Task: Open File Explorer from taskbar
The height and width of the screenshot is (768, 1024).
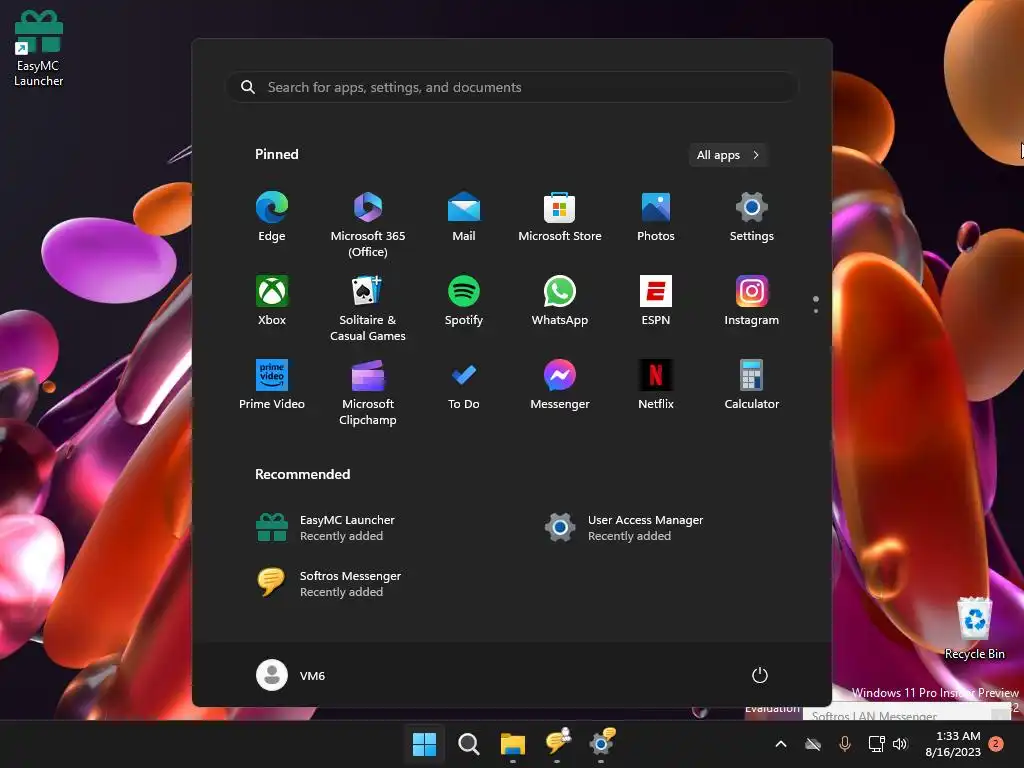Action: [513, 744]
